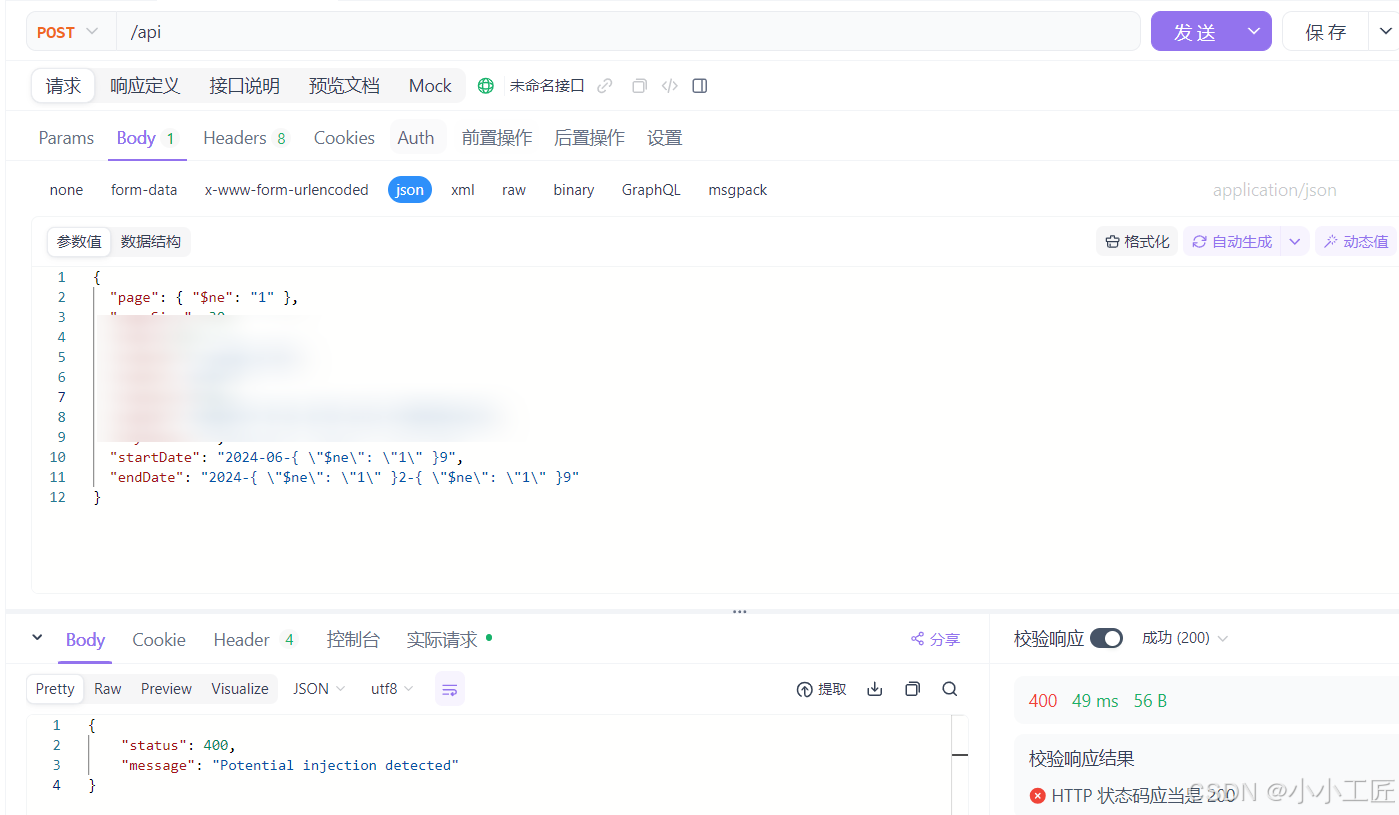1399x815 pixels.
Task: Click the copy icon beside 未命名接口
Action: pos(639,86)
